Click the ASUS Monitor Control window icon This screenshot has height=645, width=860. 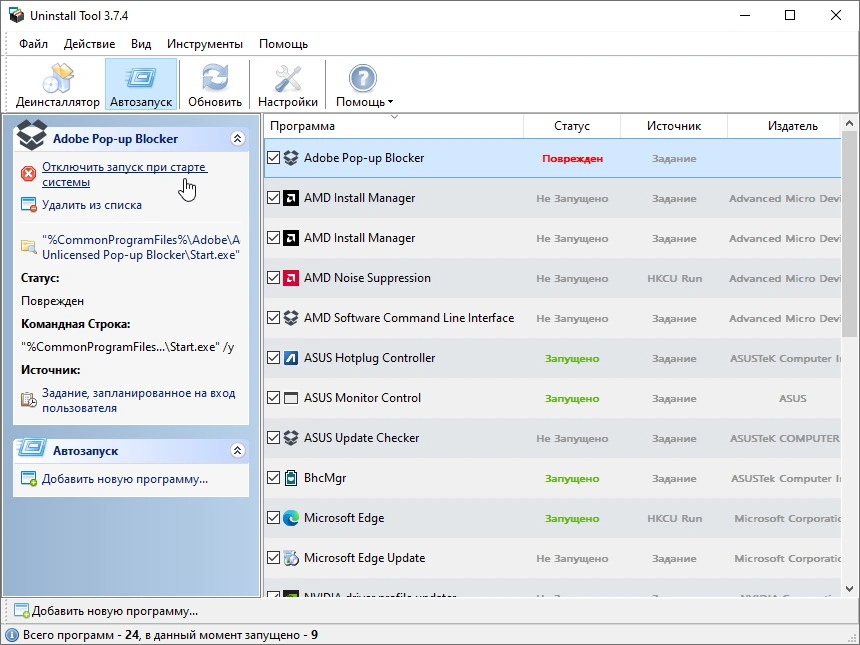point(291,398)
